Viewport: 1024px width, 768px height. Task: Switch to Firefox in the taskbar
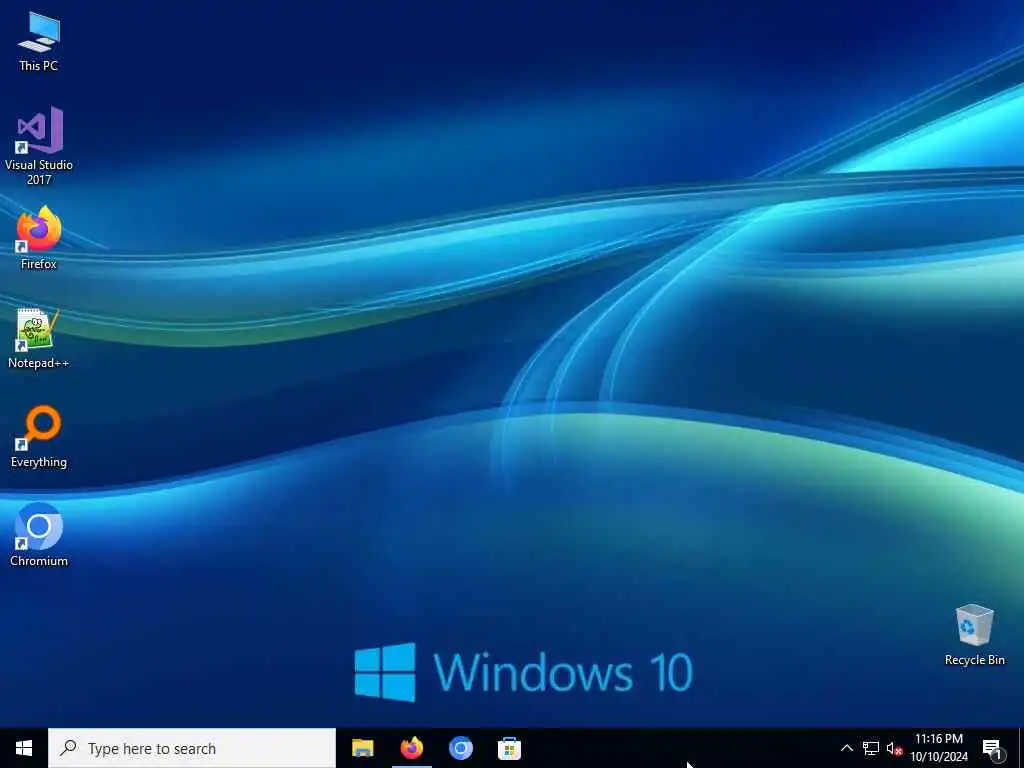(x=411, y=748)
